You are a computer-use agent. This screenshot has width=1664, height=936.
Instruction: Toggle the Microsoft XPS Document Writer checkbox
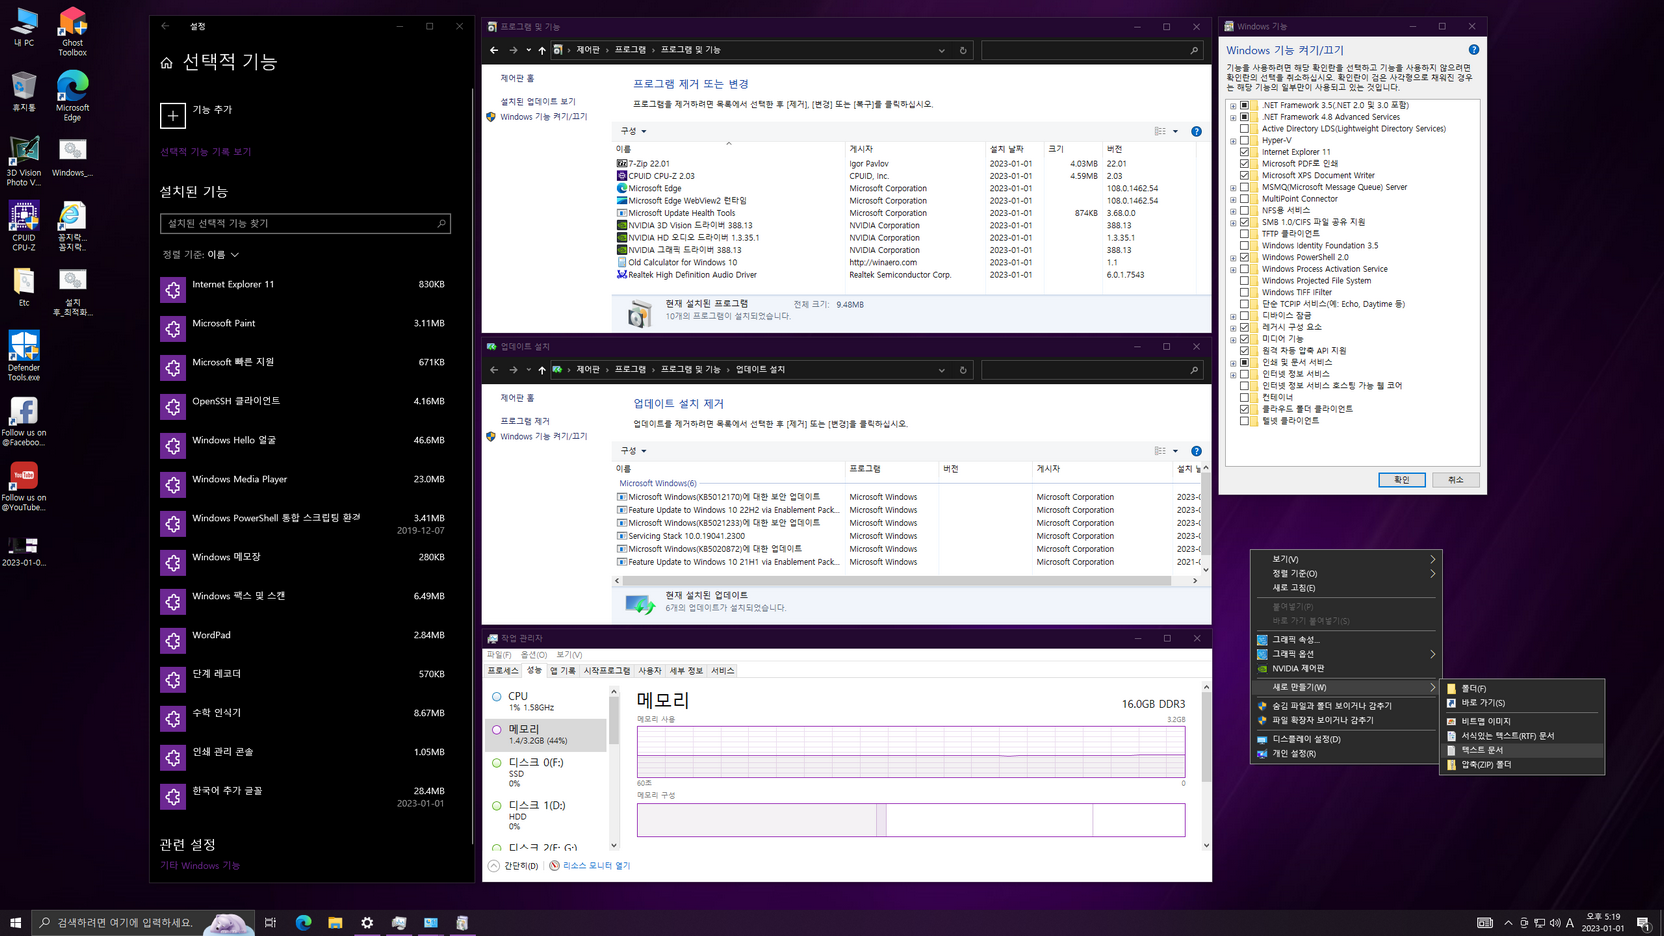coord(1244,175)
